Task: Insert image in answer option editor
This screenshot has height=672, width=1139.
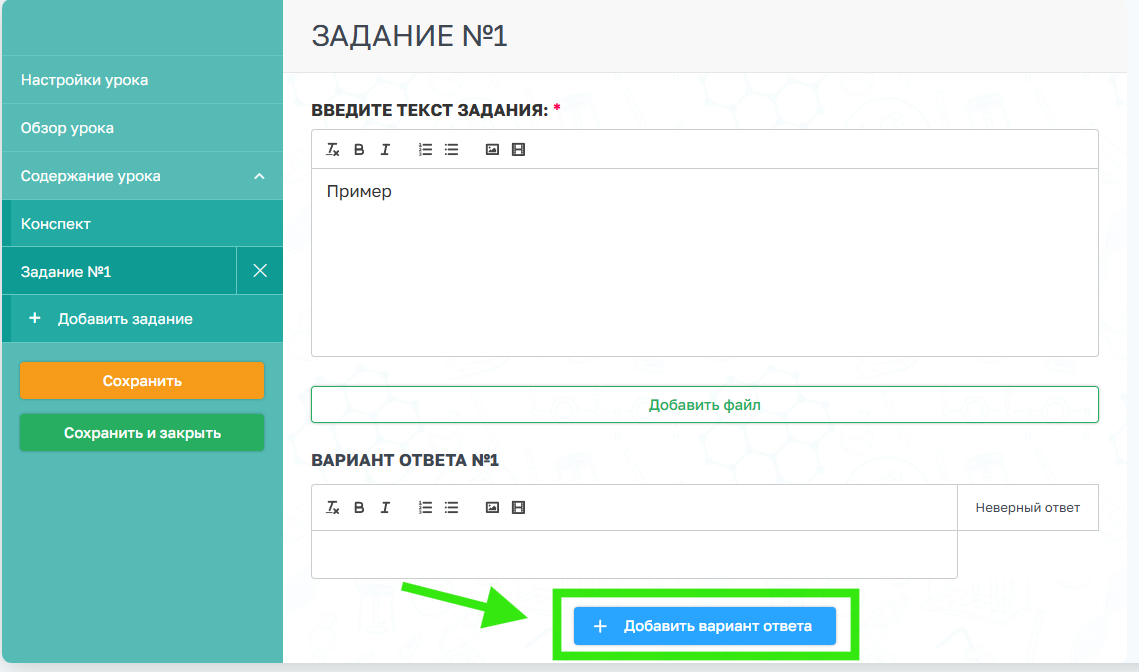Action: 492,508
